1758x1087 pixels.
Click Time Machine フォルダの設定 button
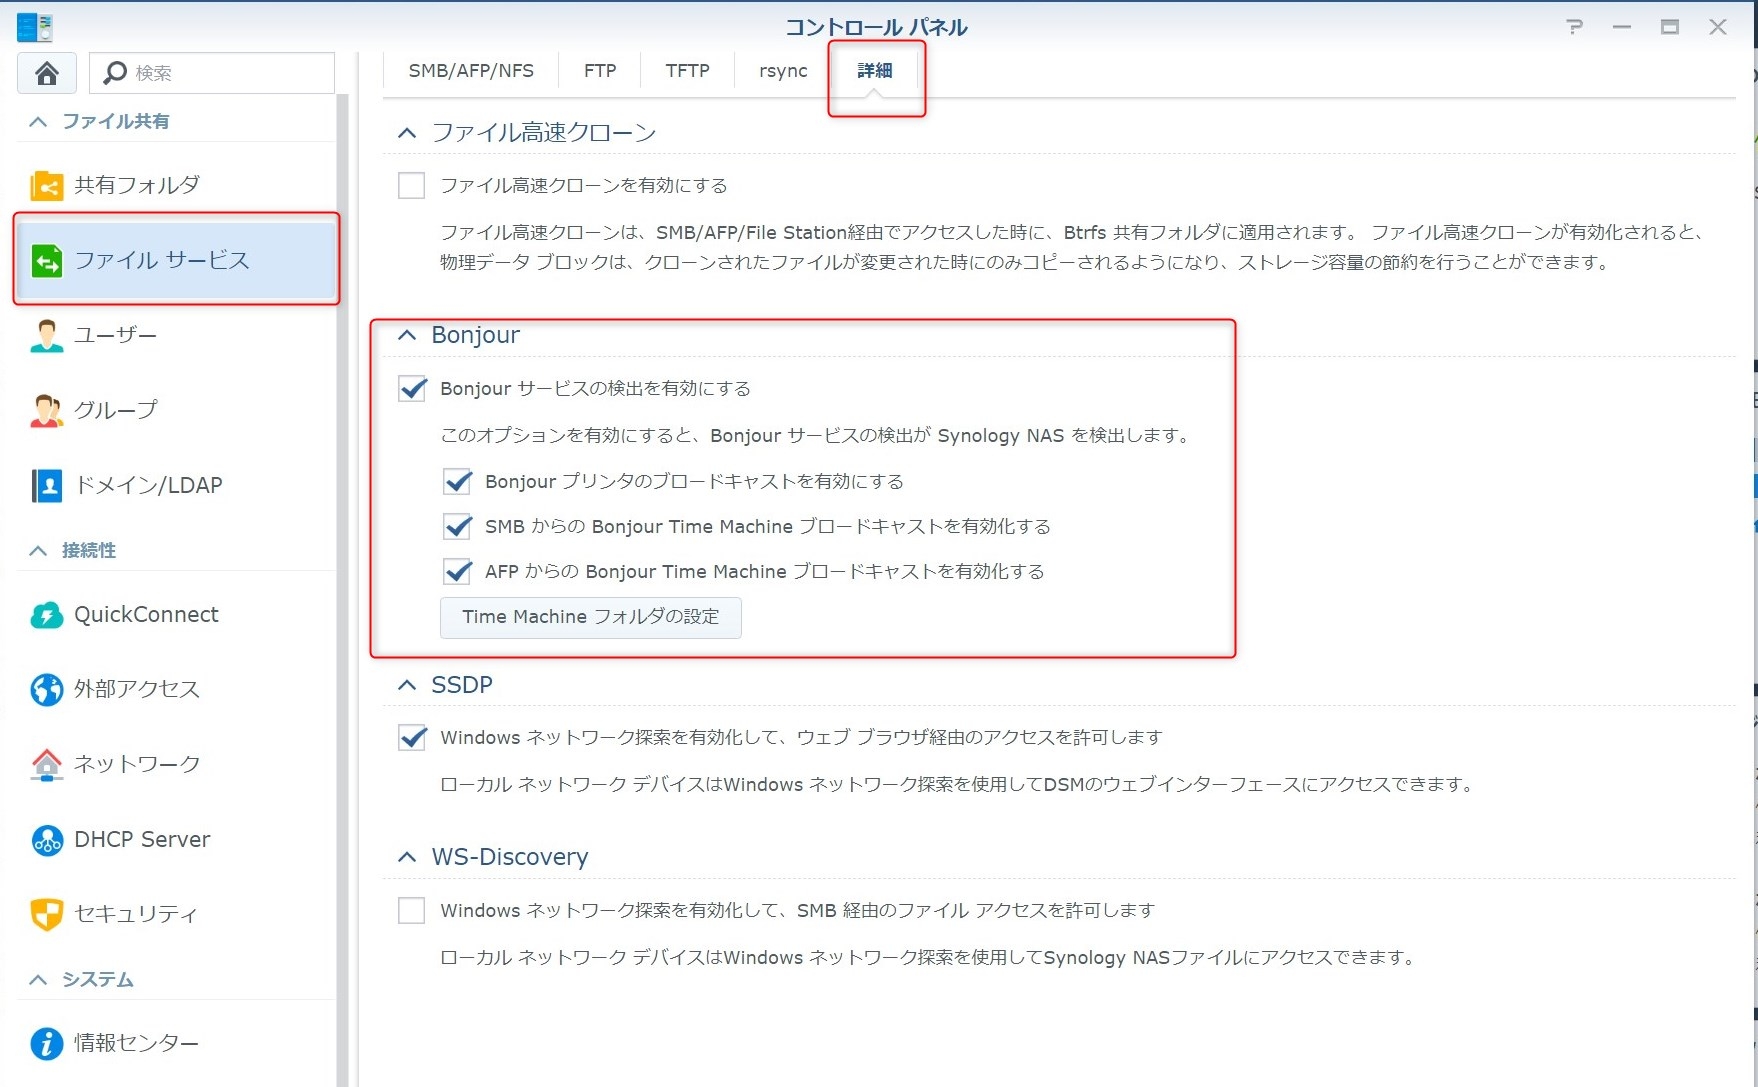(590, 617)
